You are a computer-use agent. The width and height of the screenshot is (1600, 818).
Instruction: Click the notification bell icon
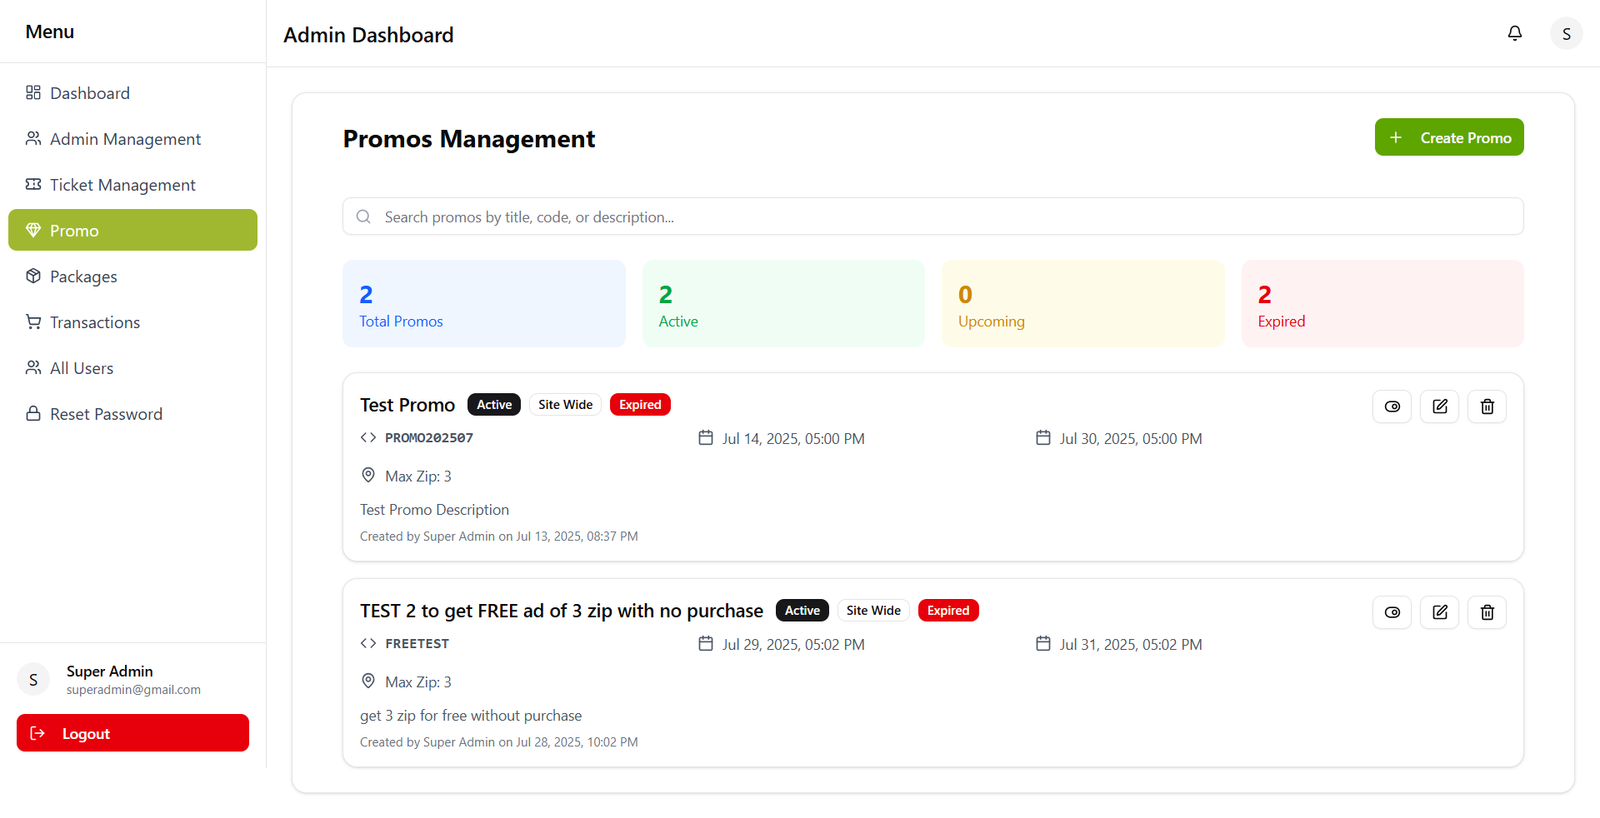coord(1514,33)
